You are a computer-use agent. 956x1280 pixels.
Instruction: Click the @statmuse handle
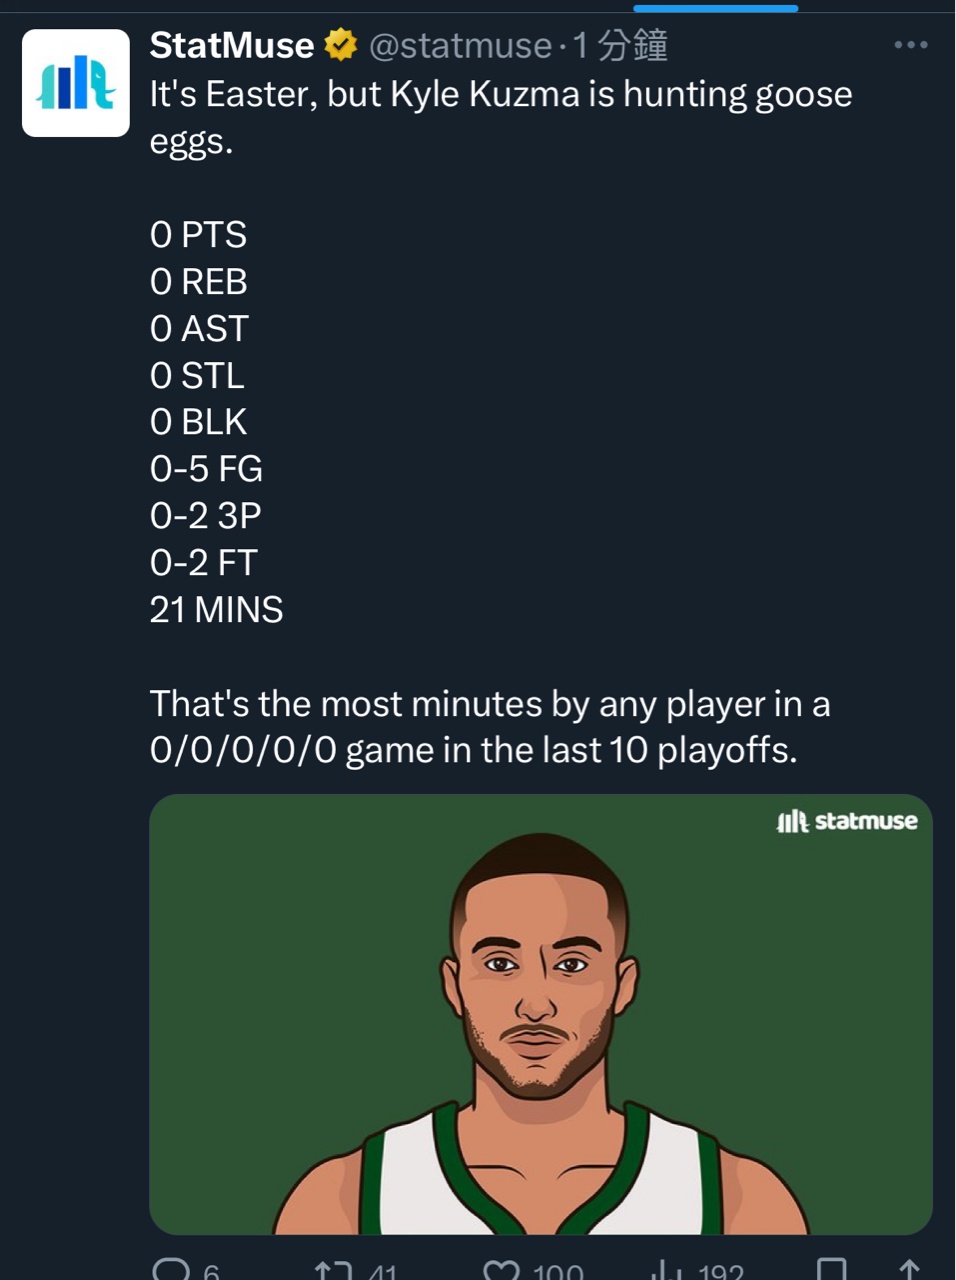click(460, 45)
